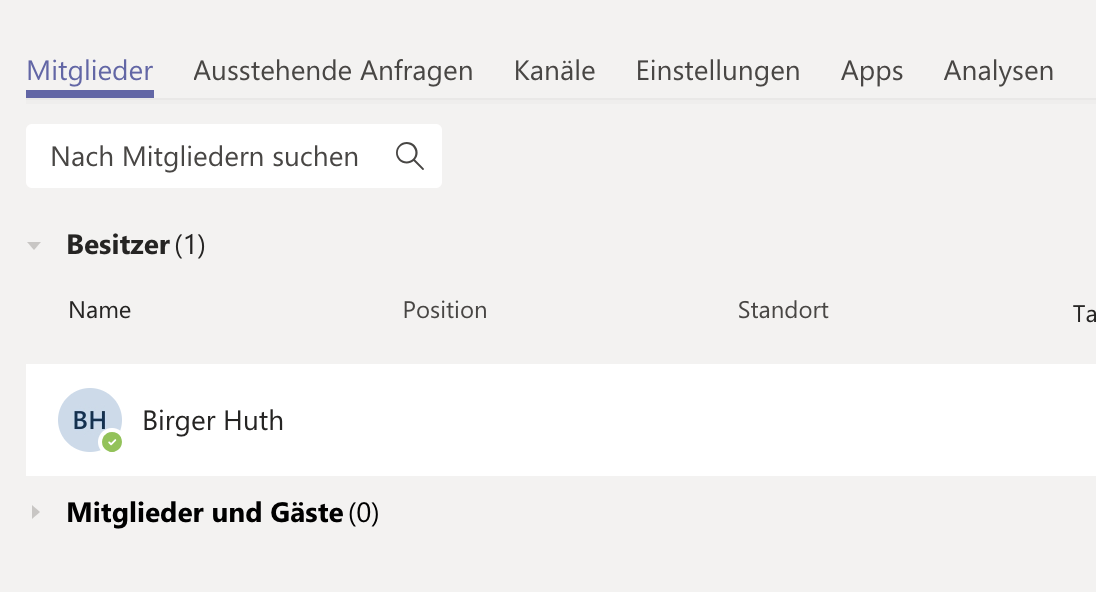Switch to Ausstehende Anfragen tab
Image resolution: width=1096 pixels, height=592 pixels.
point(333,71)
